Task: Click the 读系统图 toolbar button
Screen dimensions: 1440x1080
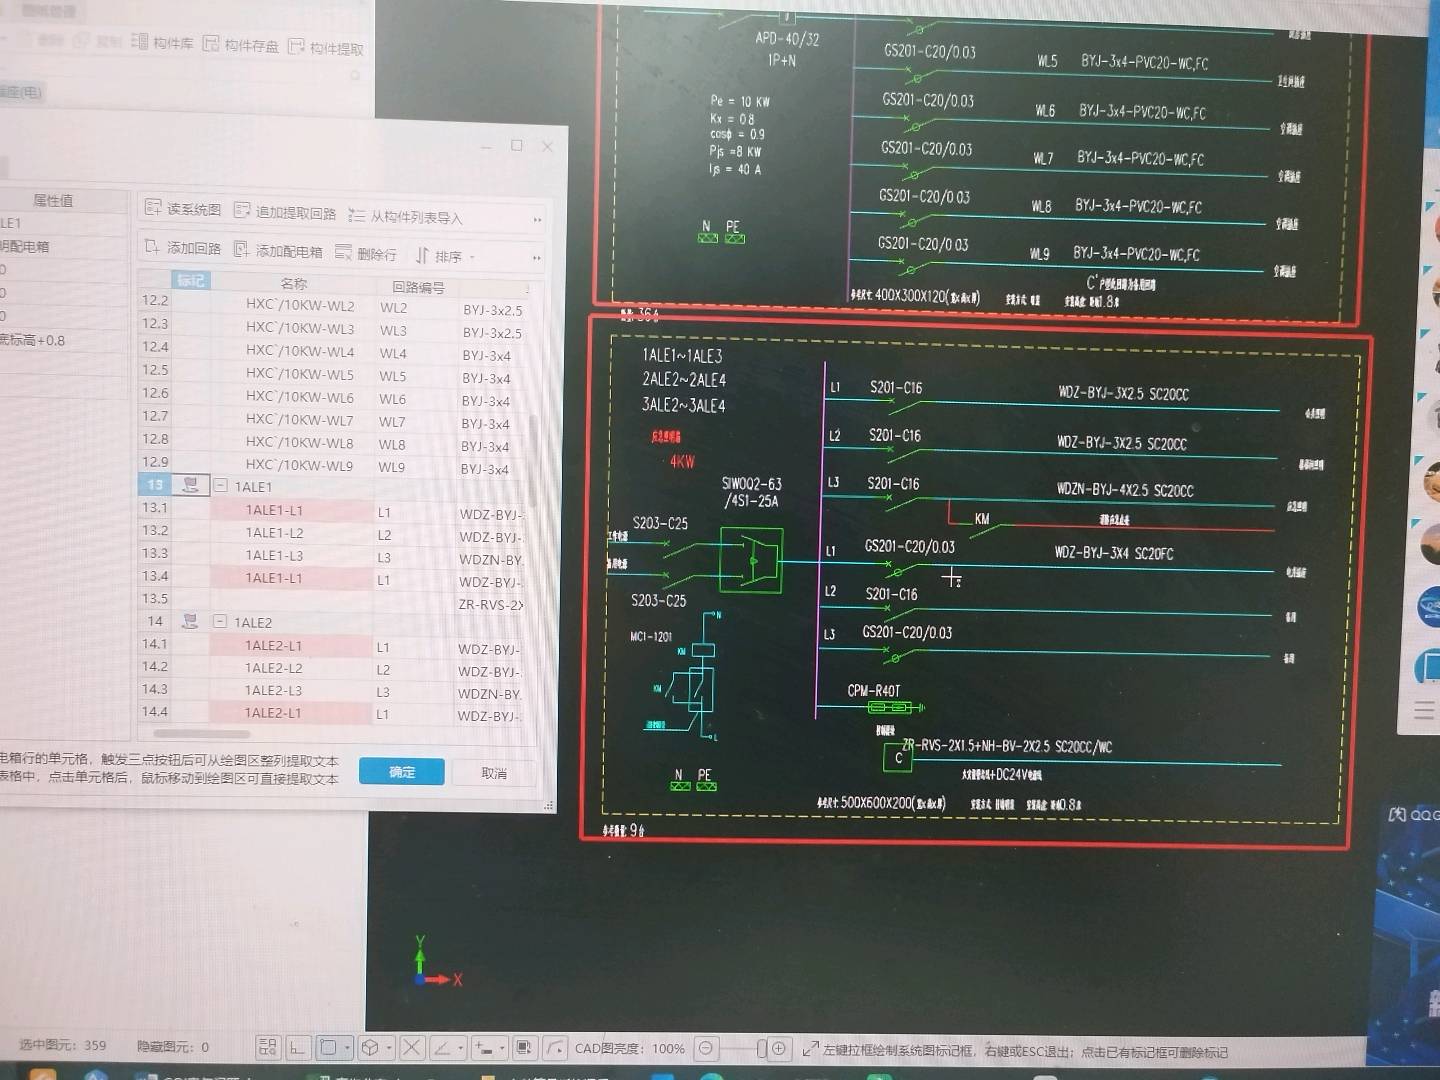Action: (x=183, y=209)
